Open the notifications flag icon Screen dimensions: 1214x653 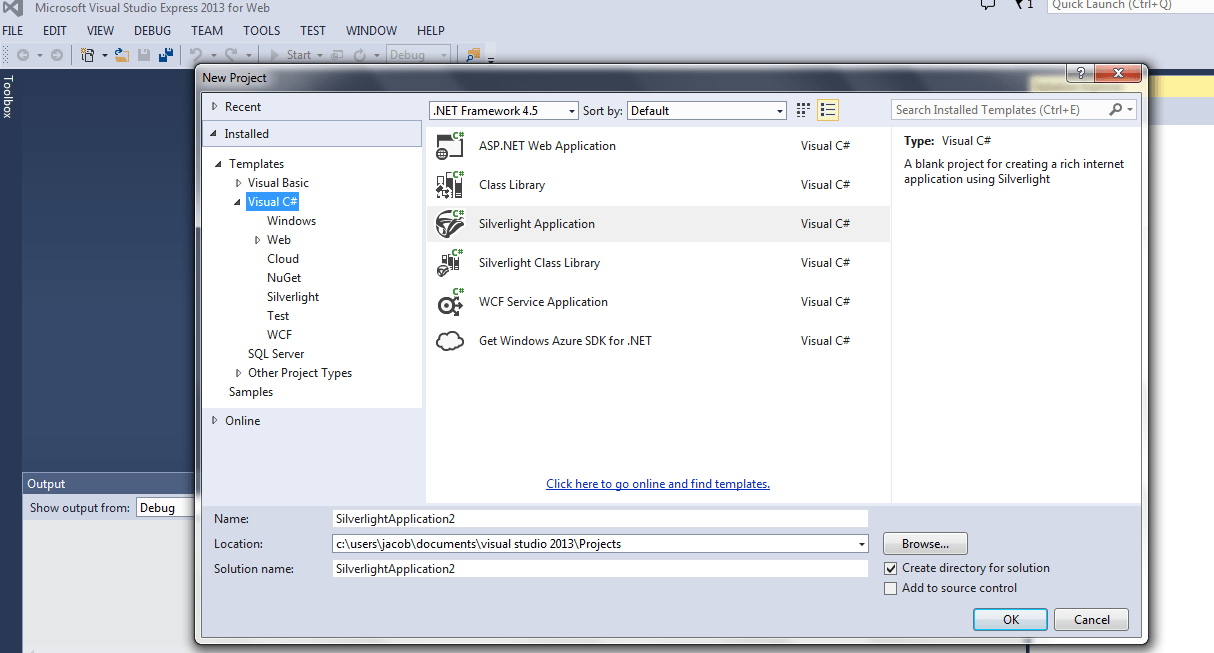pos(1020,5)
